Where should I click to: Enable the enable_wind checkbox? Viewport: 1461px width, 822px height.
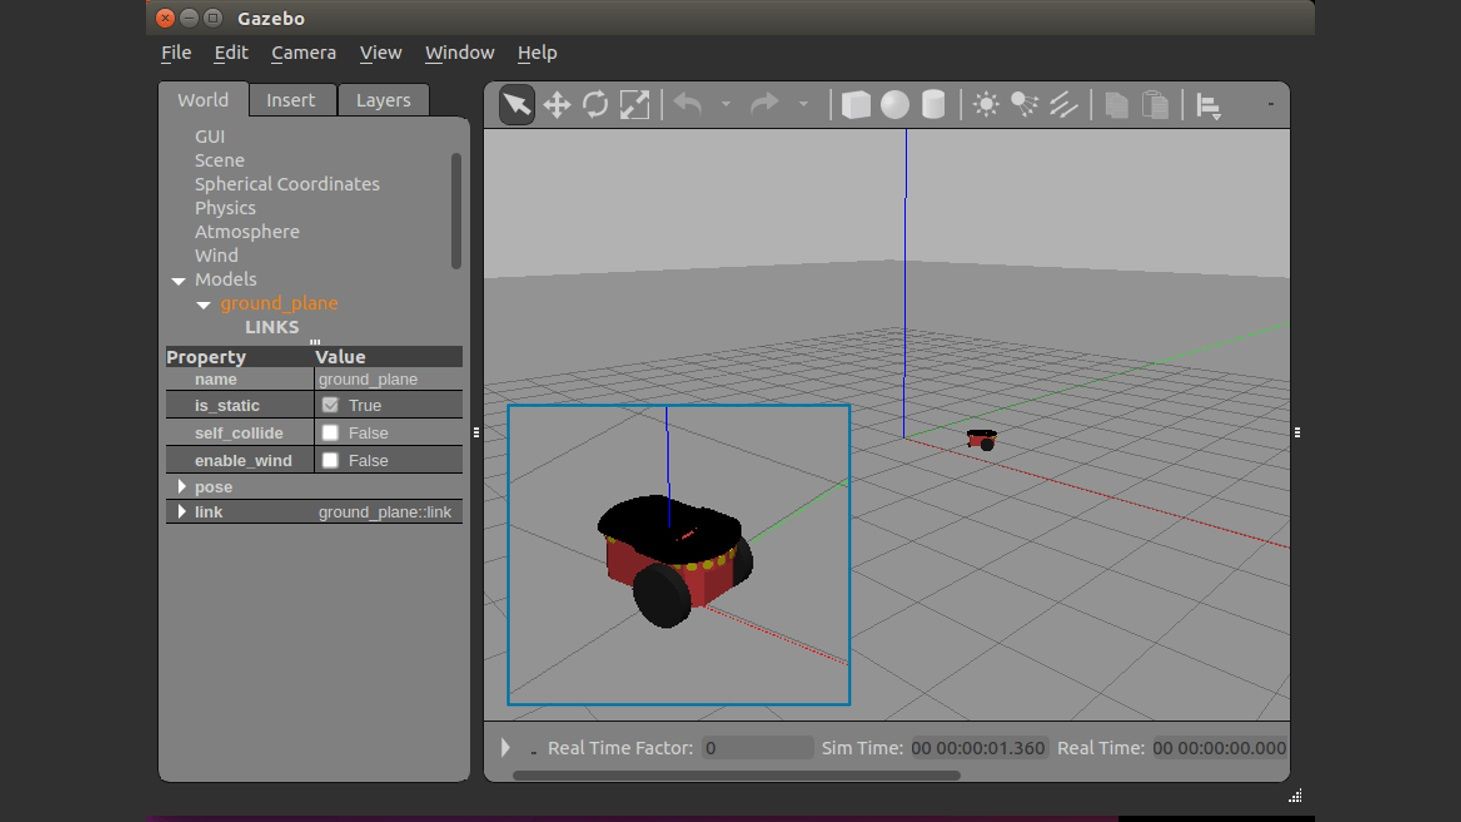click(331, 459)
